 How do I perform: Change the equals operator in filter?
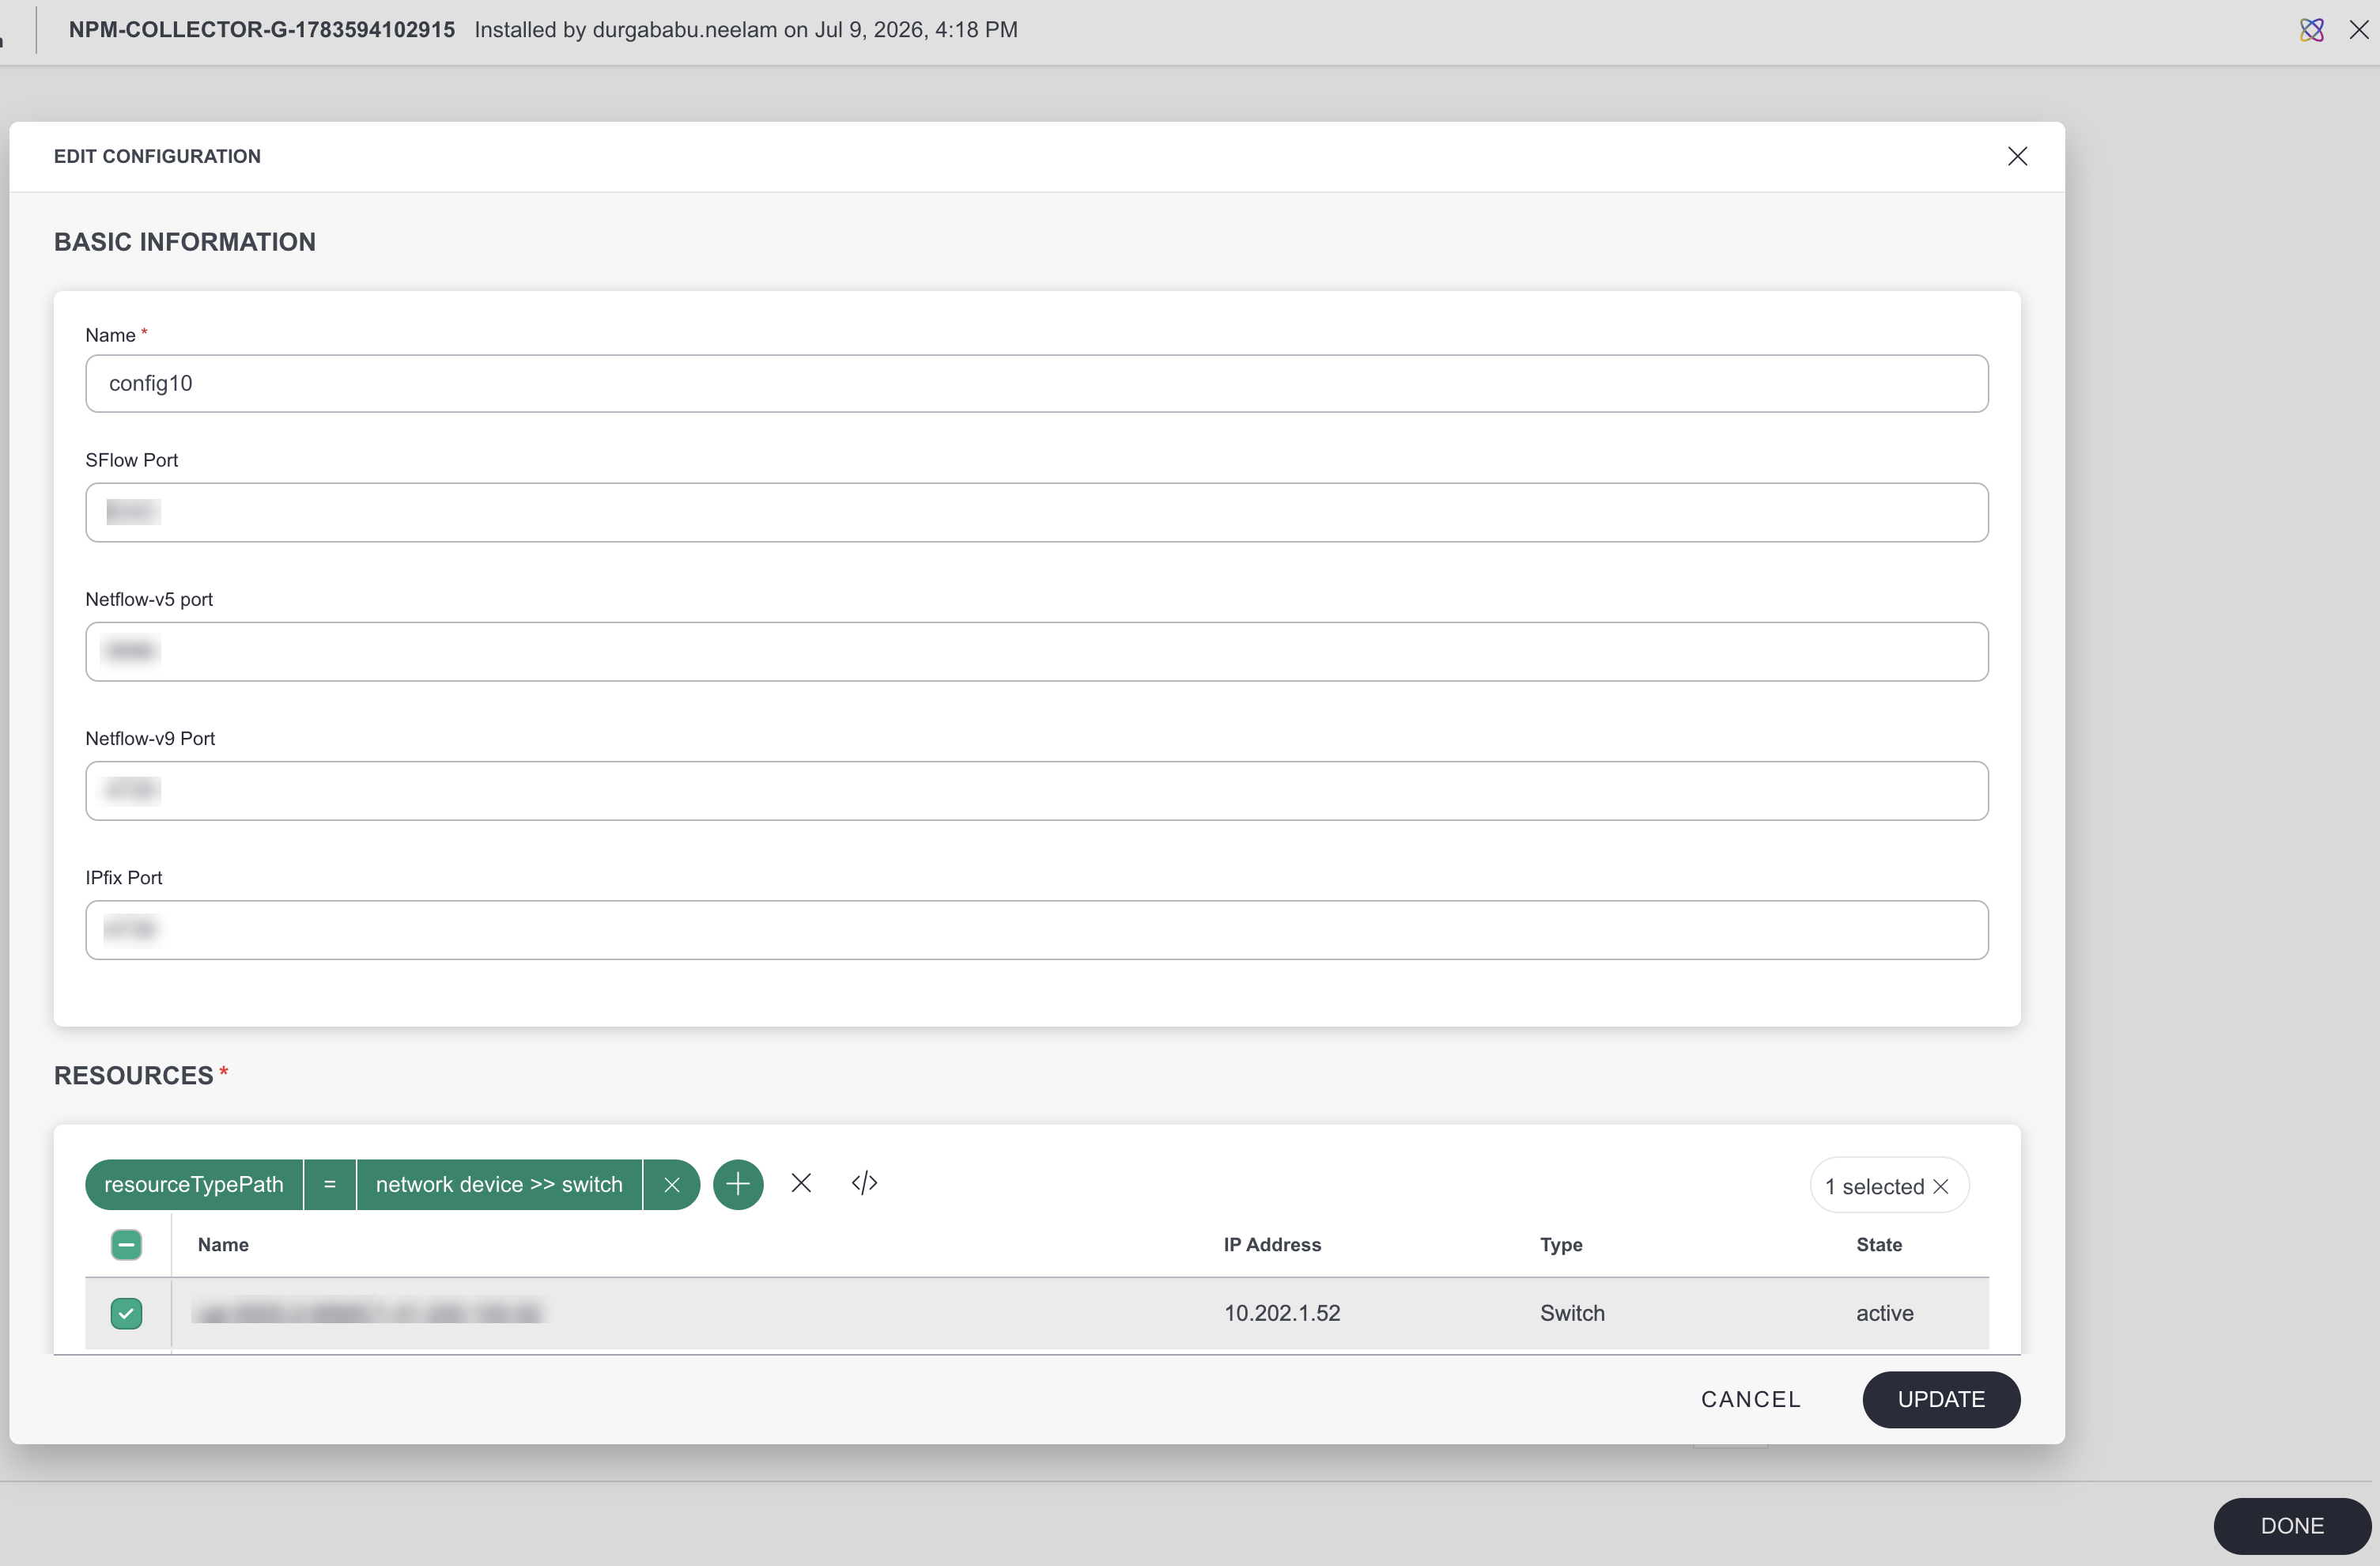[330, 1184]
